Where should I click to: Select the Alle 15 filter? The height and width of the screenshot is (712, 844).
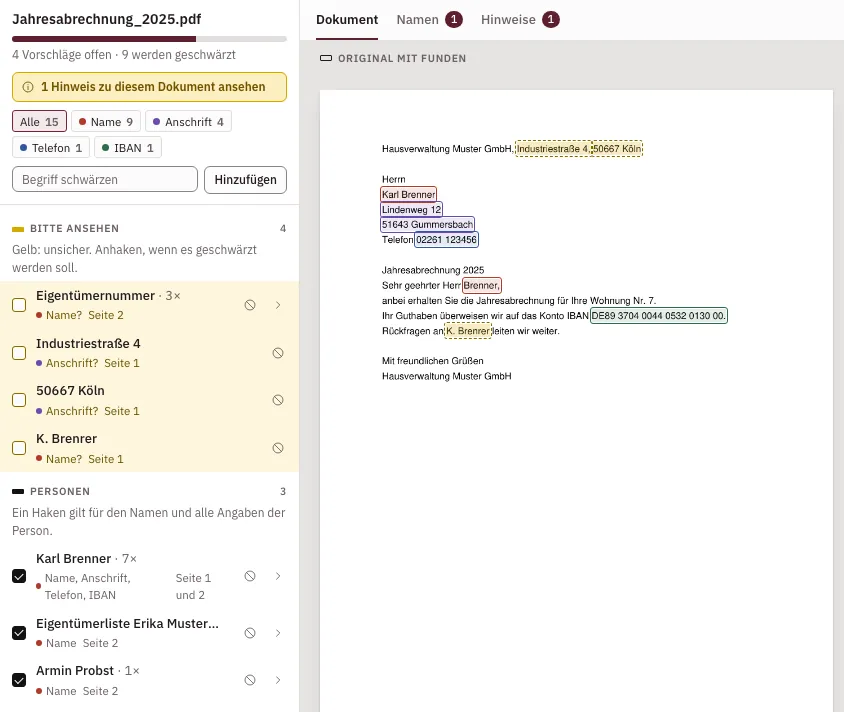[39, 122]
